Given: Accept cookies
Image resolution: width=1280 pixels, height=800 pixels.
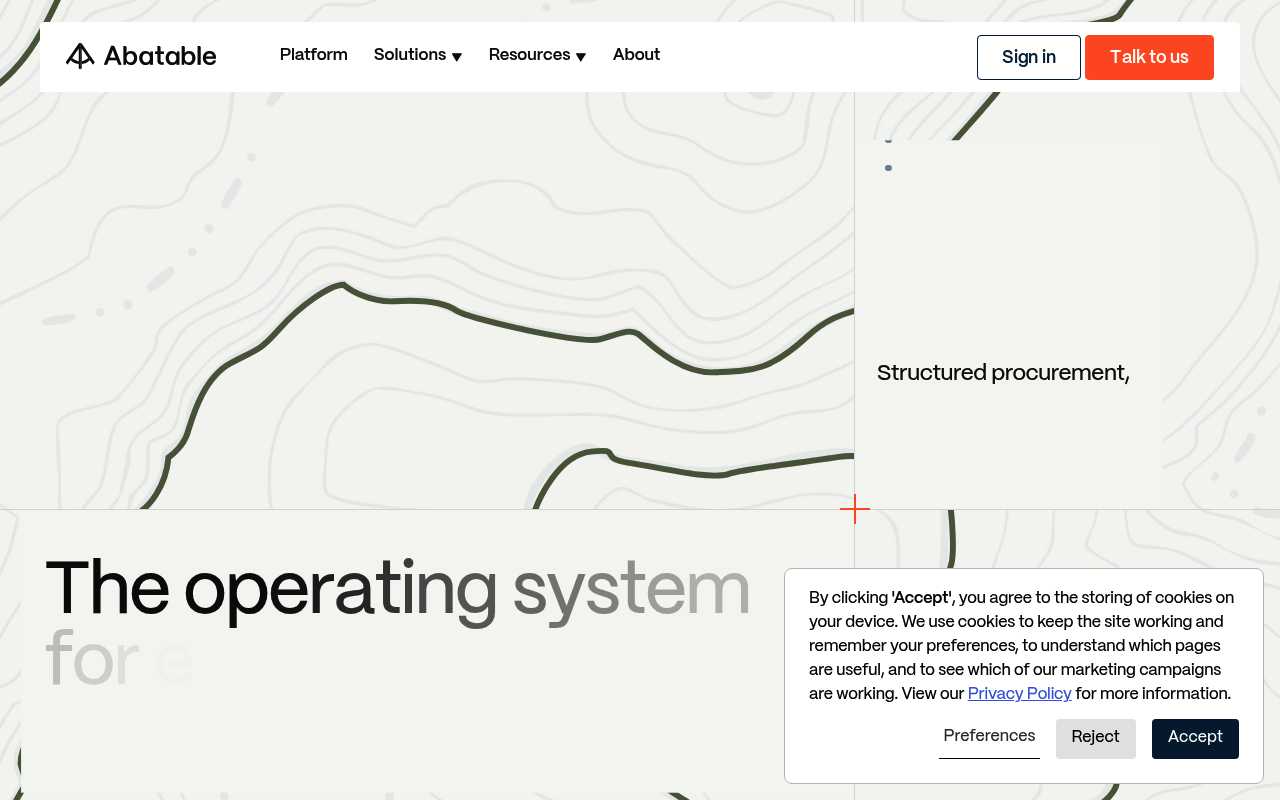Looking at the screenshot, I should coord(1195,738).
